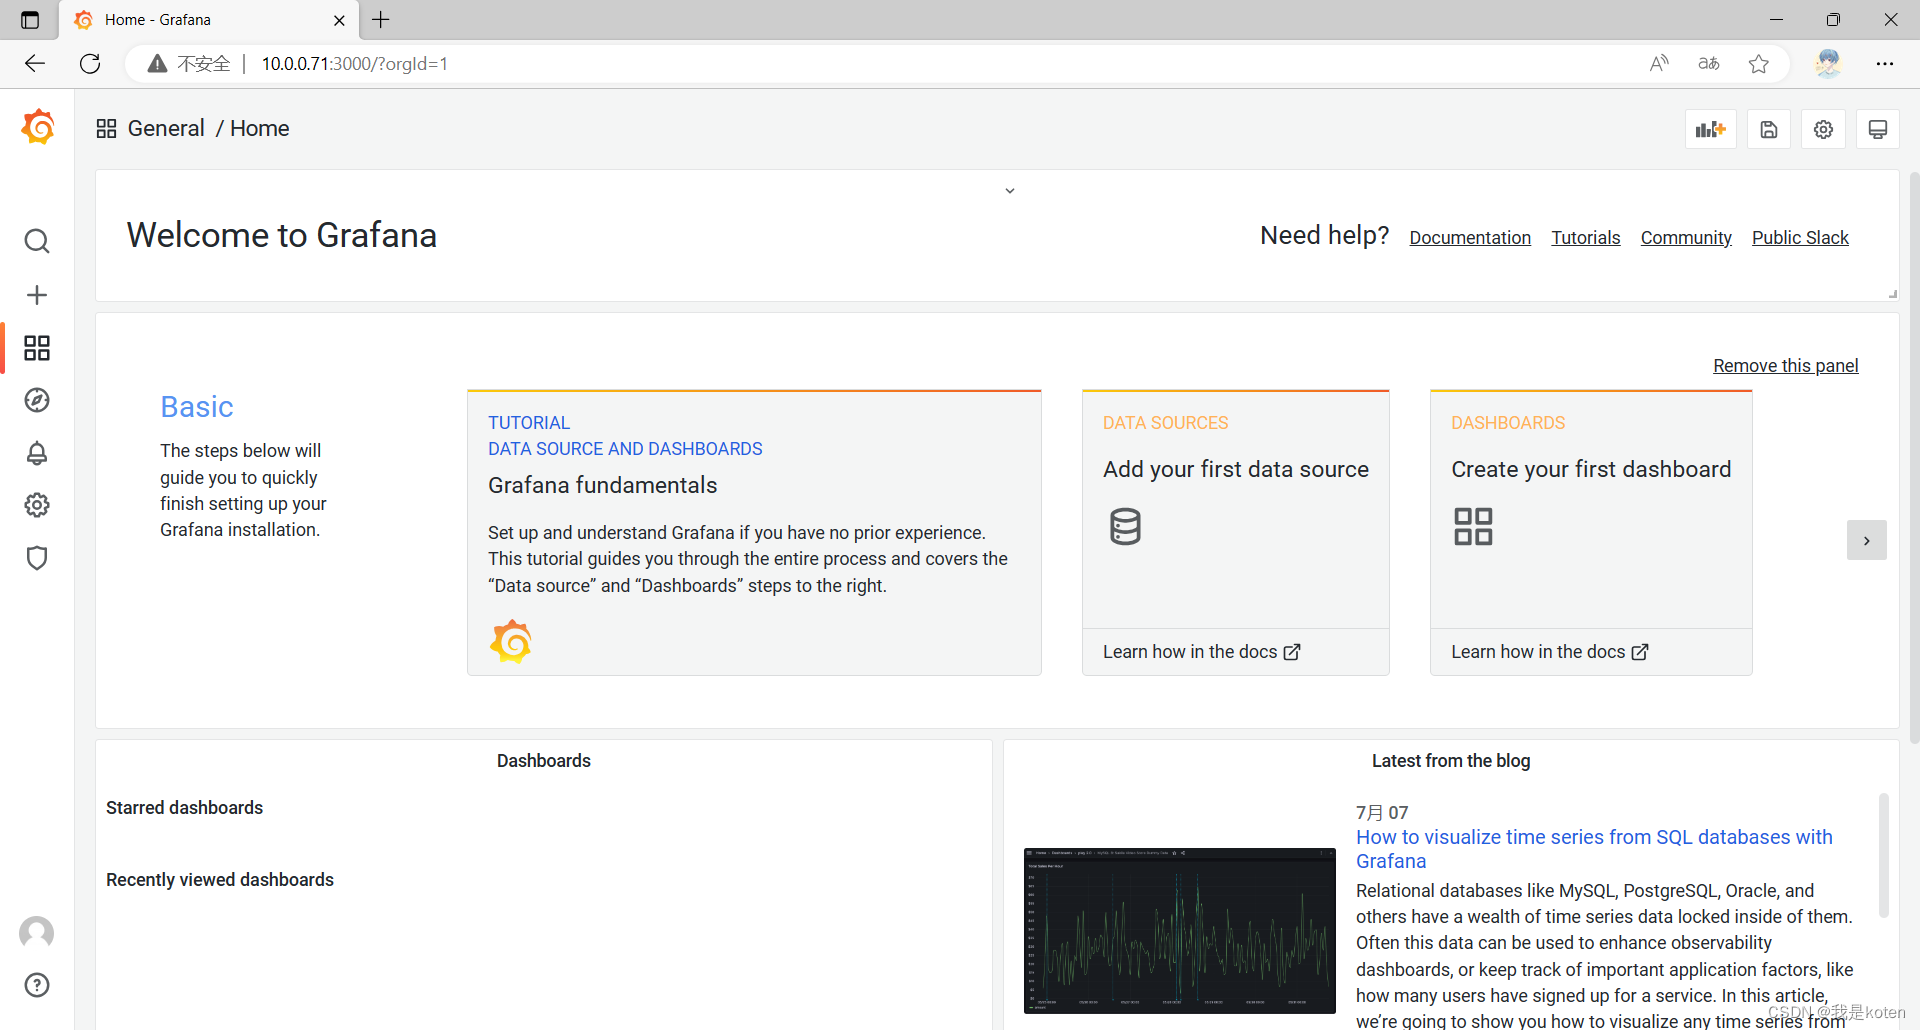Expand the Welcome panel title chevron
Image resolution: width=1920 pixels, height=1030 pixels.
1010,191
